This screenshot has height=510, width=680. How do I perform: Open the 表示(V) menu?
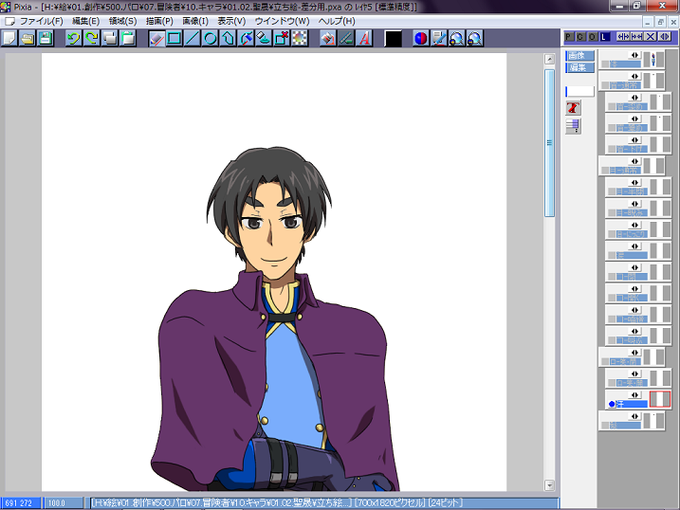232,21
